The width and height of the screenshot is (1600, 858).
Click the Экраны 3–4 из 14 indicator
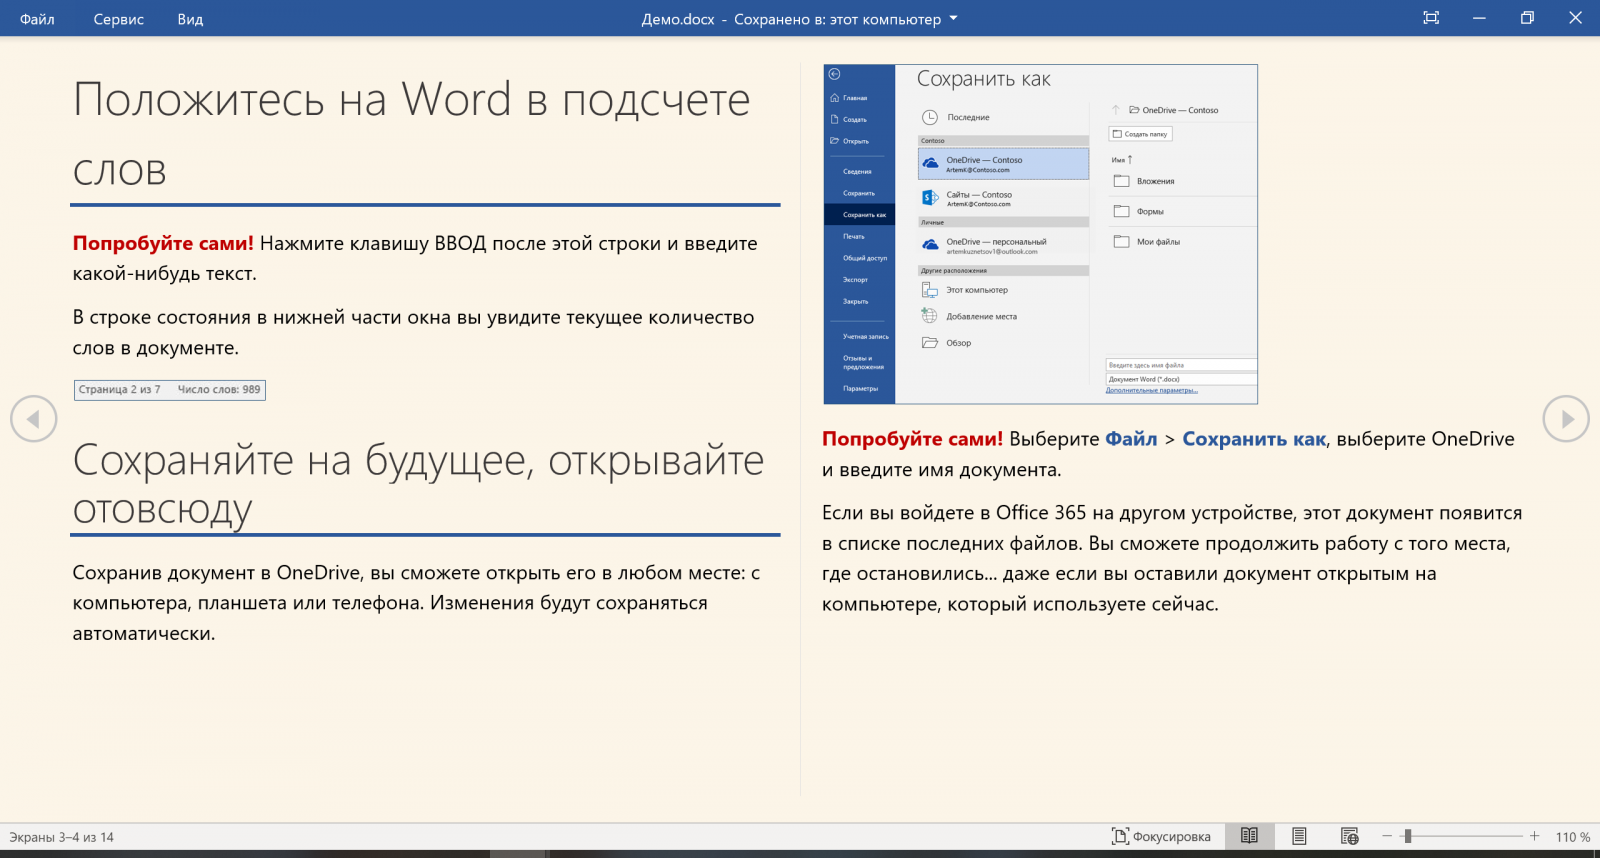coord(62,837)
